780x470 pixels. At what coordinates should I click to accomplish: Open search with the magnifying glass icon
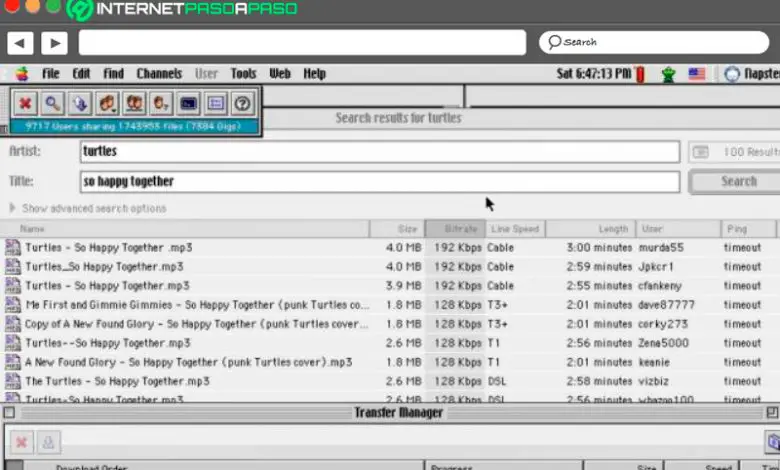[x=52, y=103]
